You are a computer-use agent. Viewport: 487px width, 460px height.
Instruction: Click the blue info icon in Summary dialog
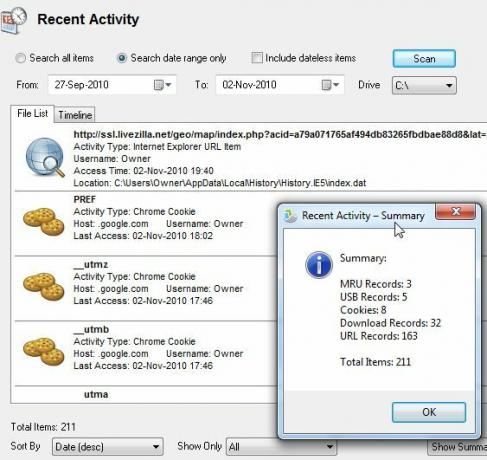[319, 265]
